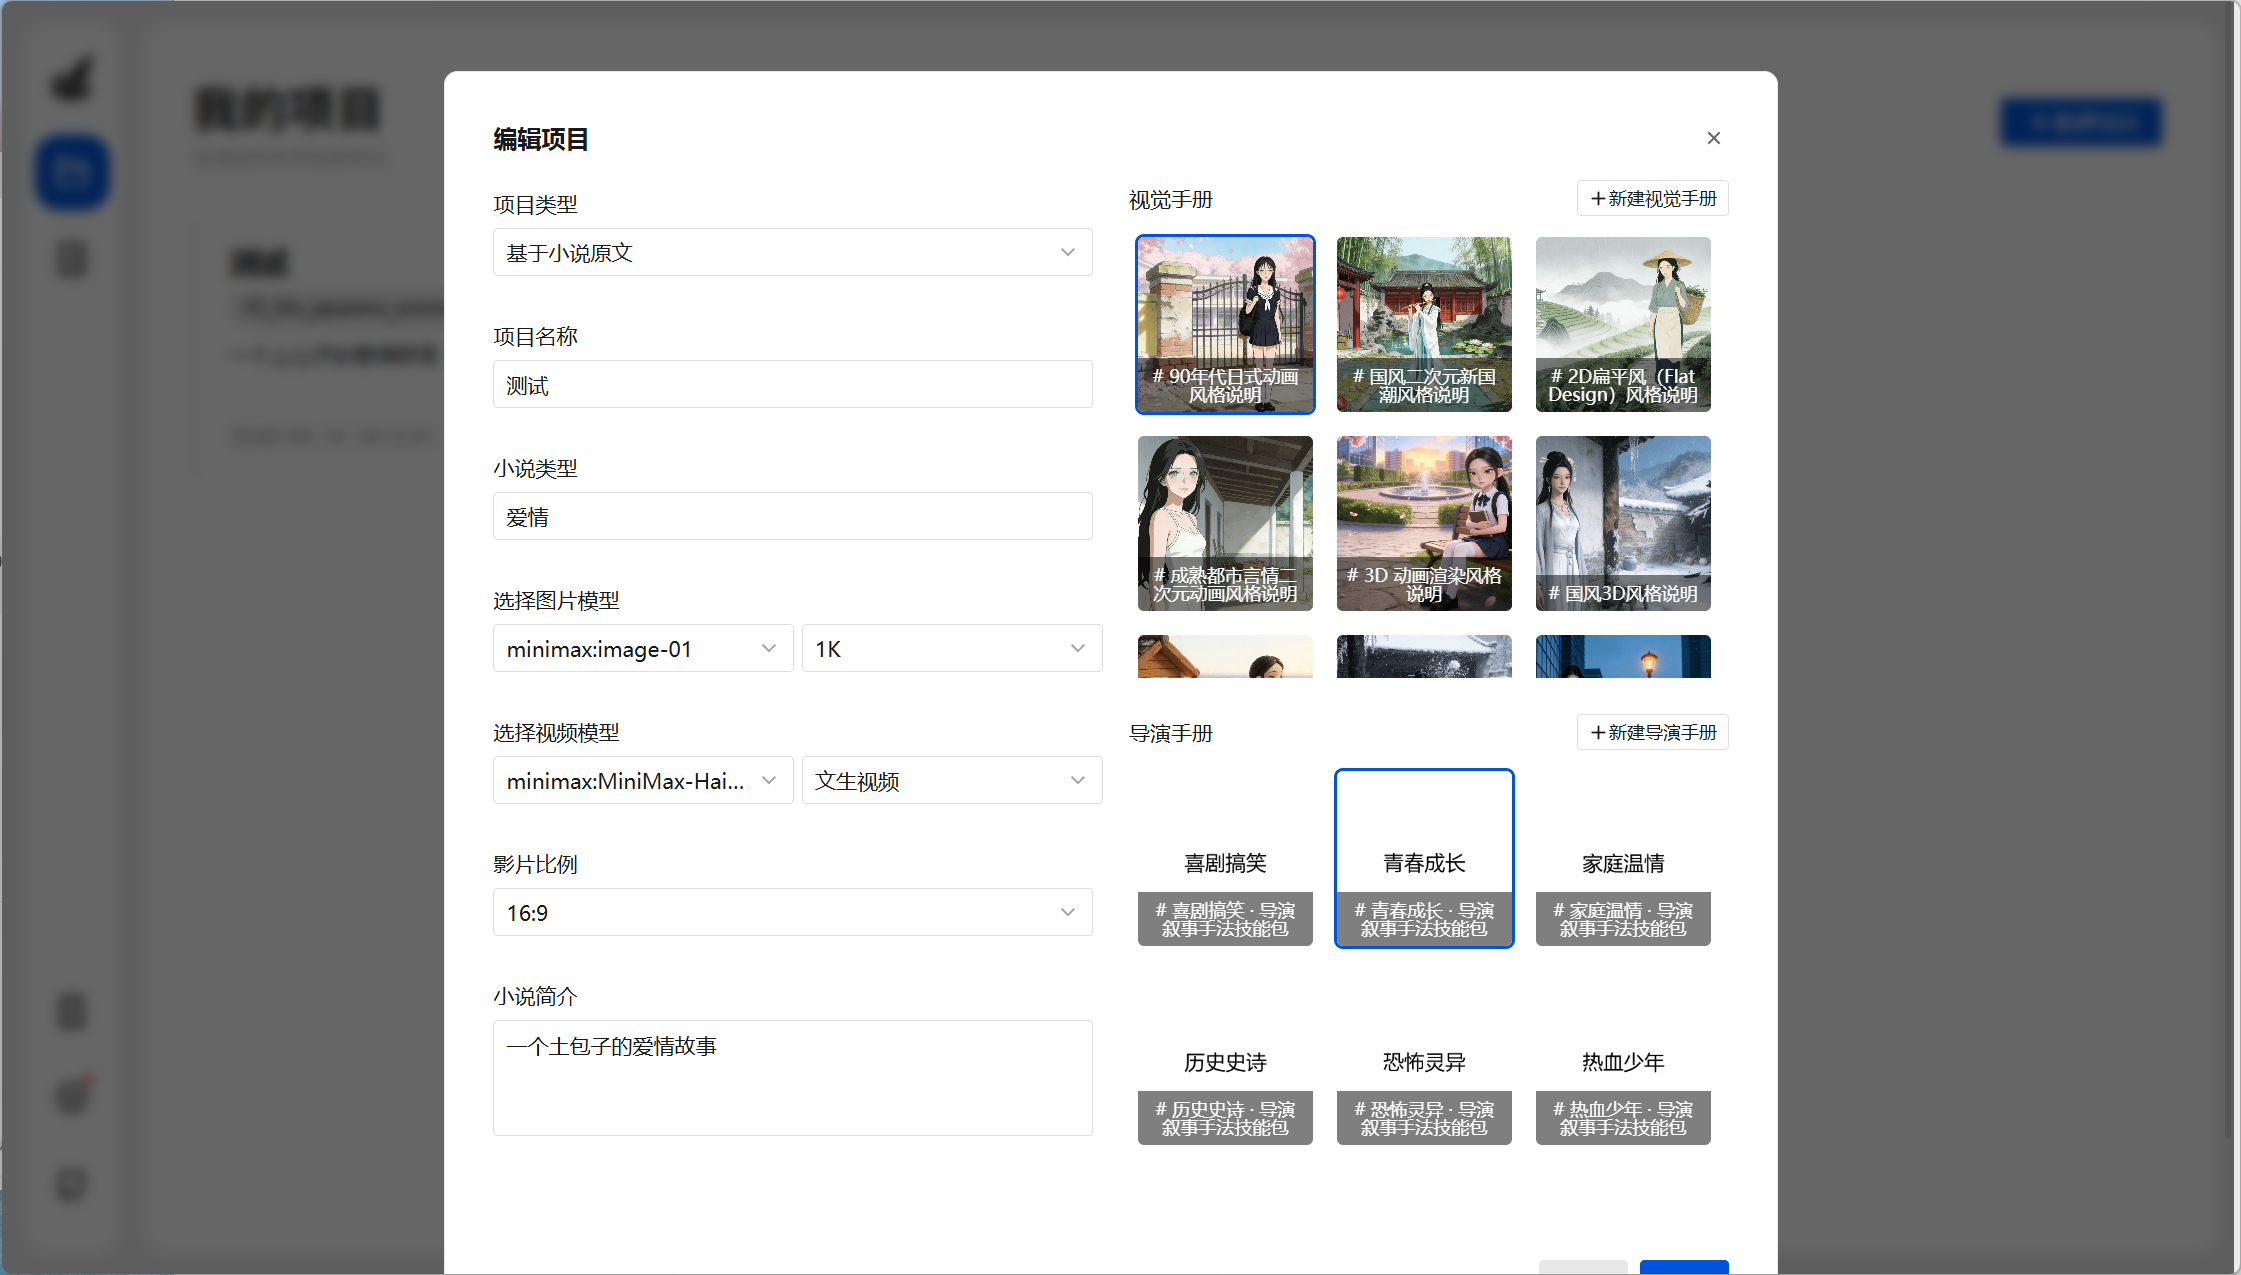Click the gray cancel button at dialog bottom
The image size is (2241, 1275).
1583,1267
